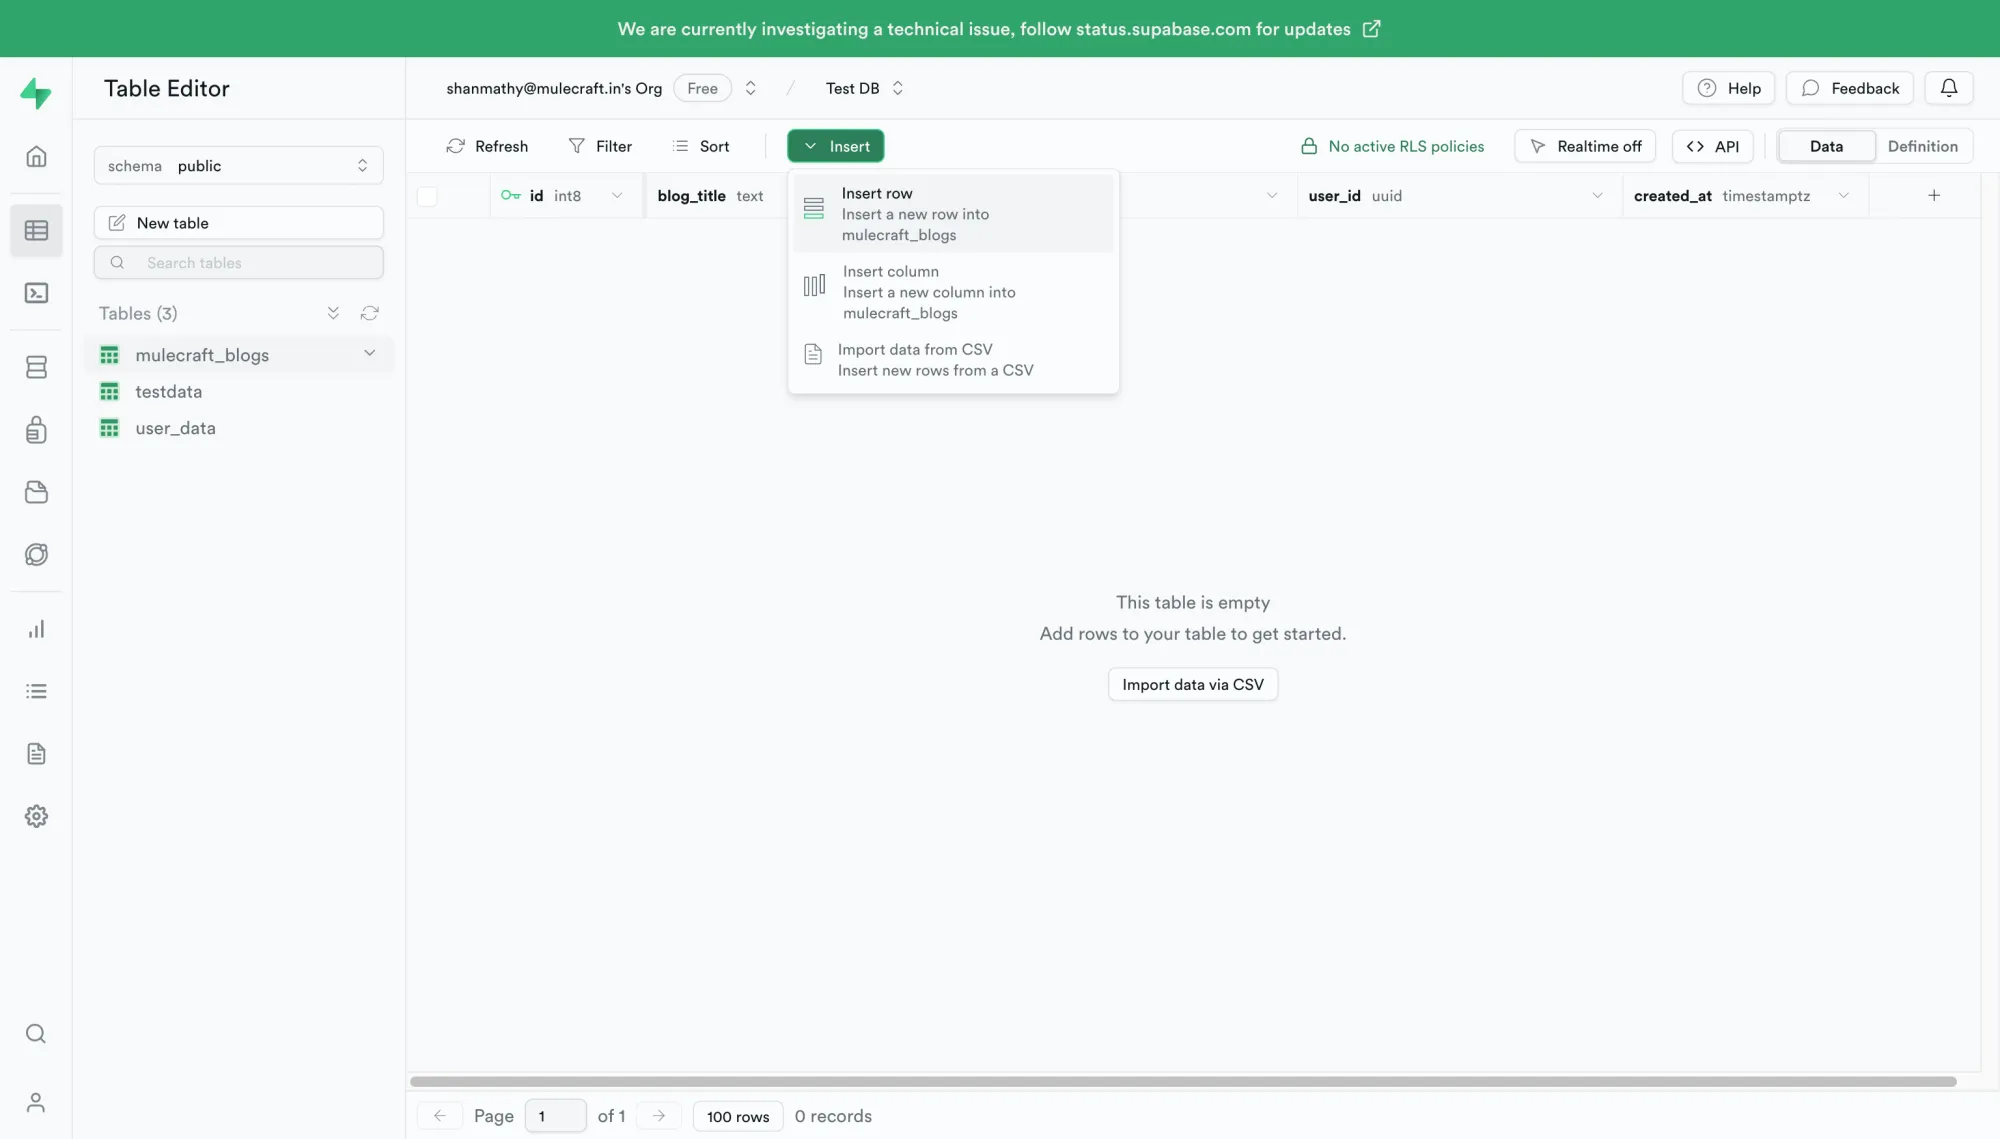Screen dimensions: 2000x1139
Task: Toggle Realtime off button
Action: [1585, 146]
